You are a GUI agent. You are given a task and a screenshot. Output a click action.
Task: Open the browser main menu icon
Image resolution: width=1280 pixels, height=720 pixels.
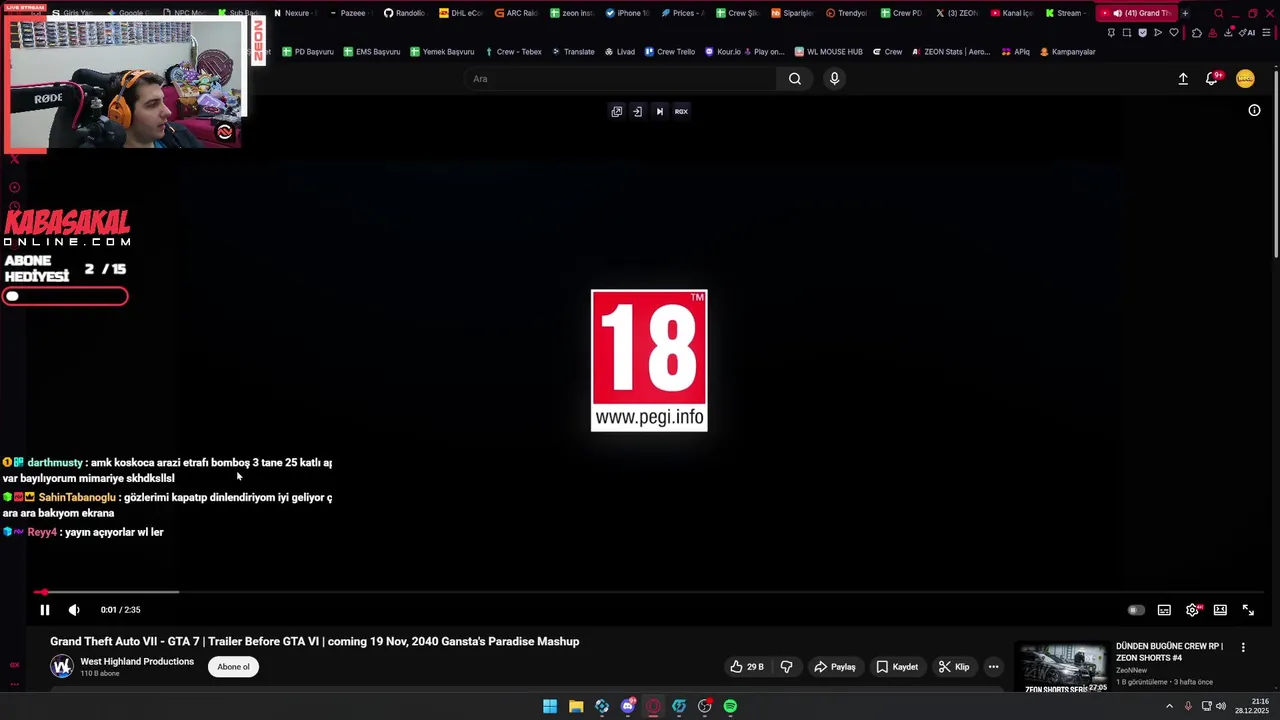point(1266,32)
